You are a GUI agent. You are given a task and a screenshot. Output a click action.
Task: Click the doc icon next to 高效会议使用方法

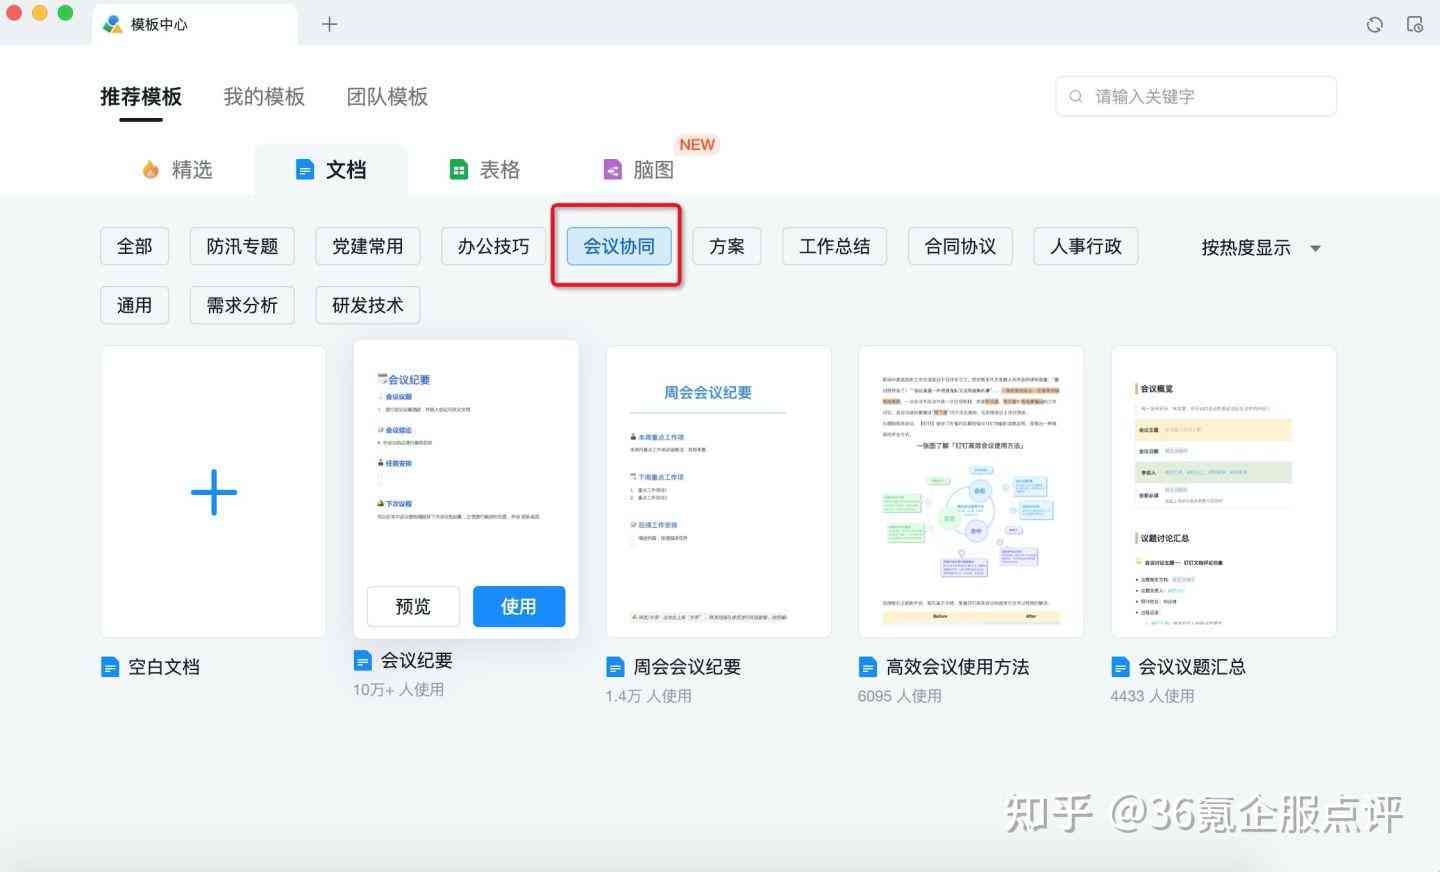868,667
